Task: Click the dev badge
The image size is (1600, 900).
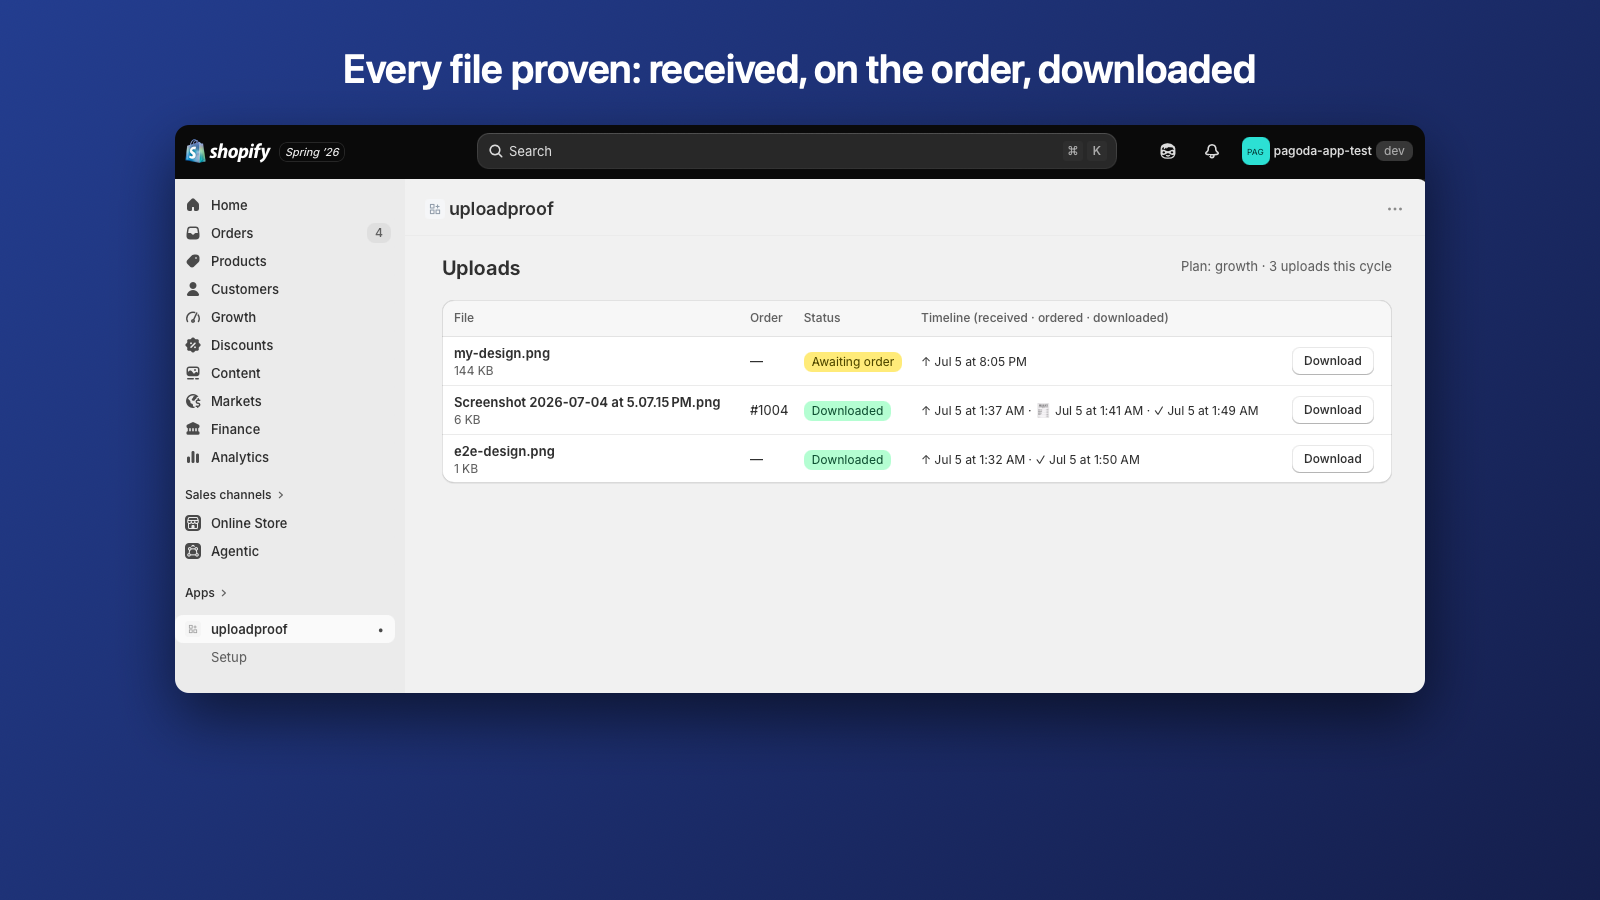Action: pos(1394,151)
